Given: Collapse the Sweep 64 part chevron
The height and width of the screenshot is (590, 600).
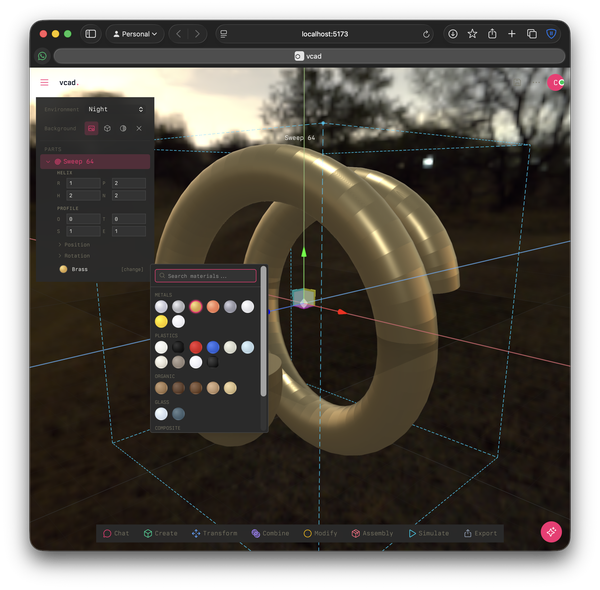Looking at the screenshot, I should pyautogui.click(x=48, y=162).
